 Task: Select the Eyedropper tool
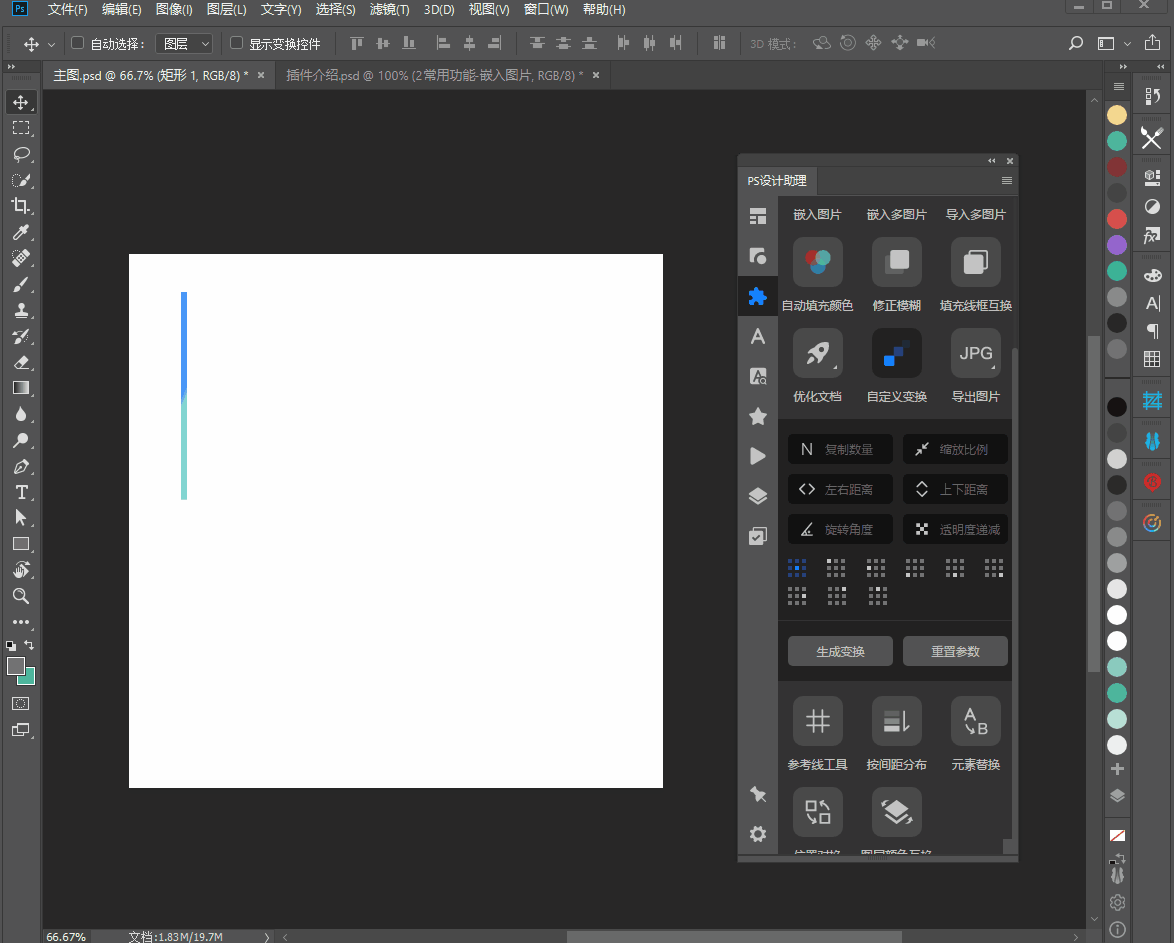(x=21, y=232)
